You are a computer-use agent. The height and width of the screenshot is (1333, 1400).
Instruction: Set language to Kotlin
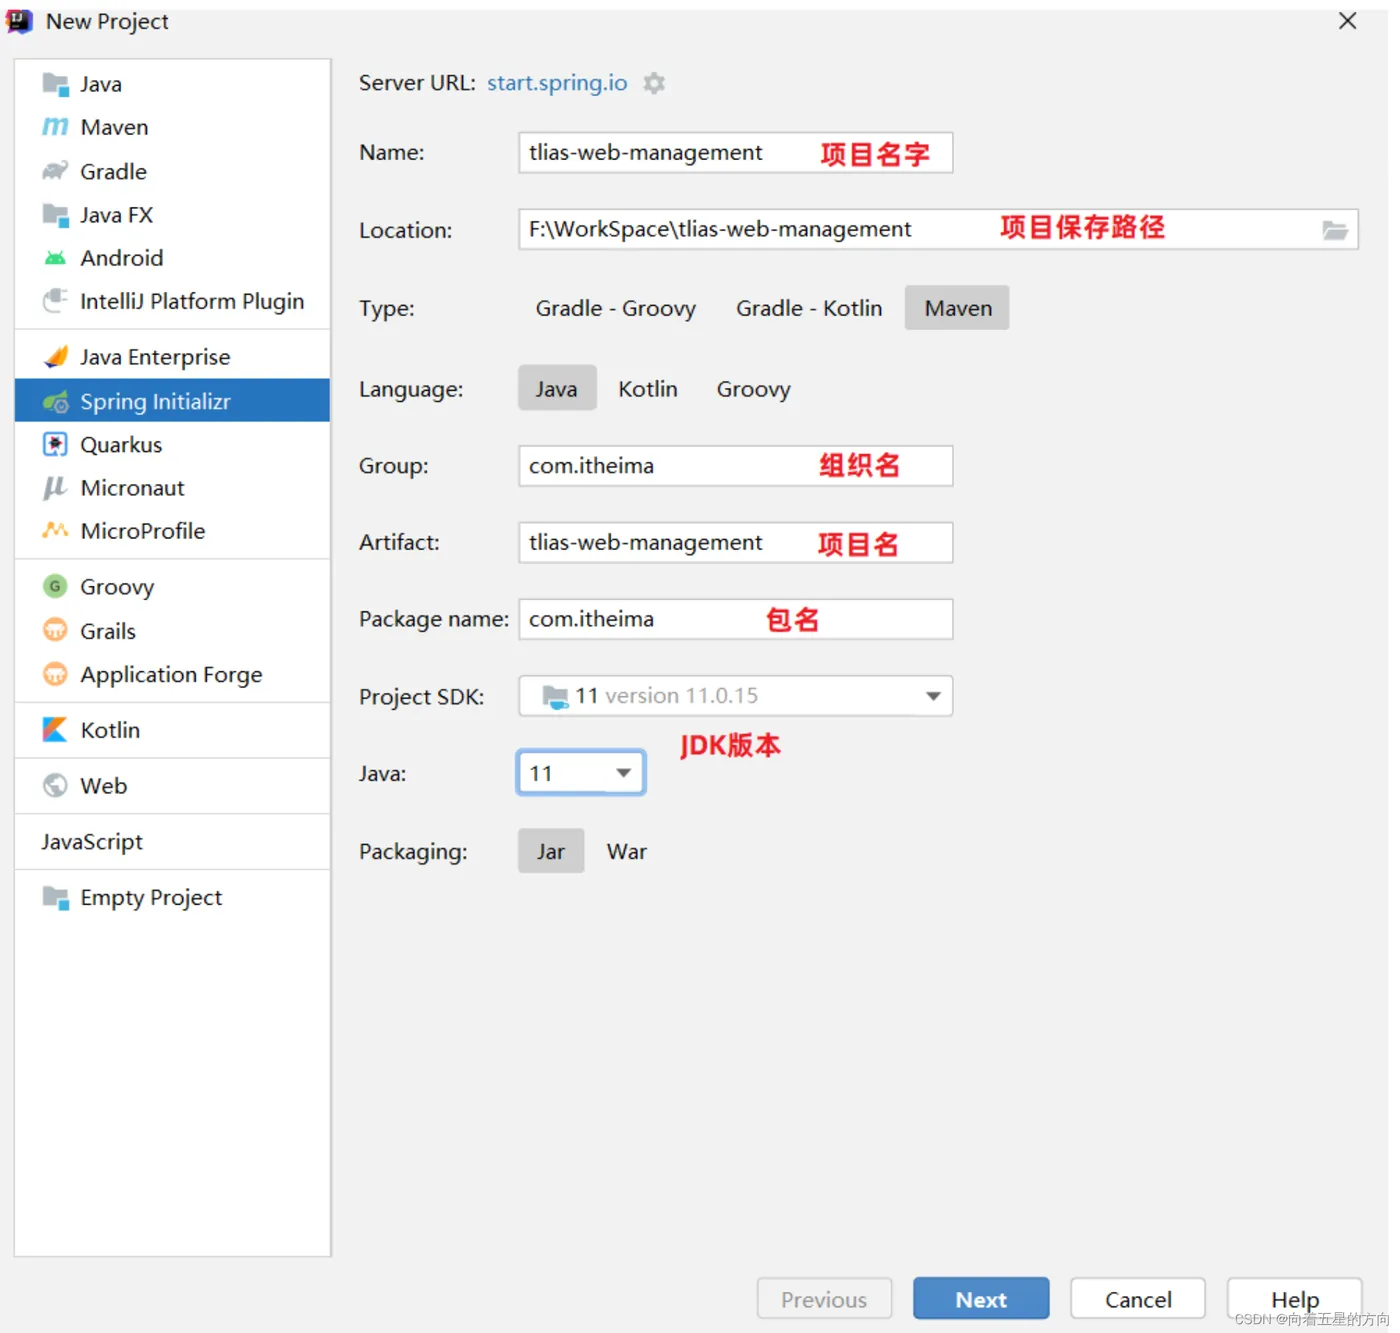pyautogui.click(x=648, y=389)
